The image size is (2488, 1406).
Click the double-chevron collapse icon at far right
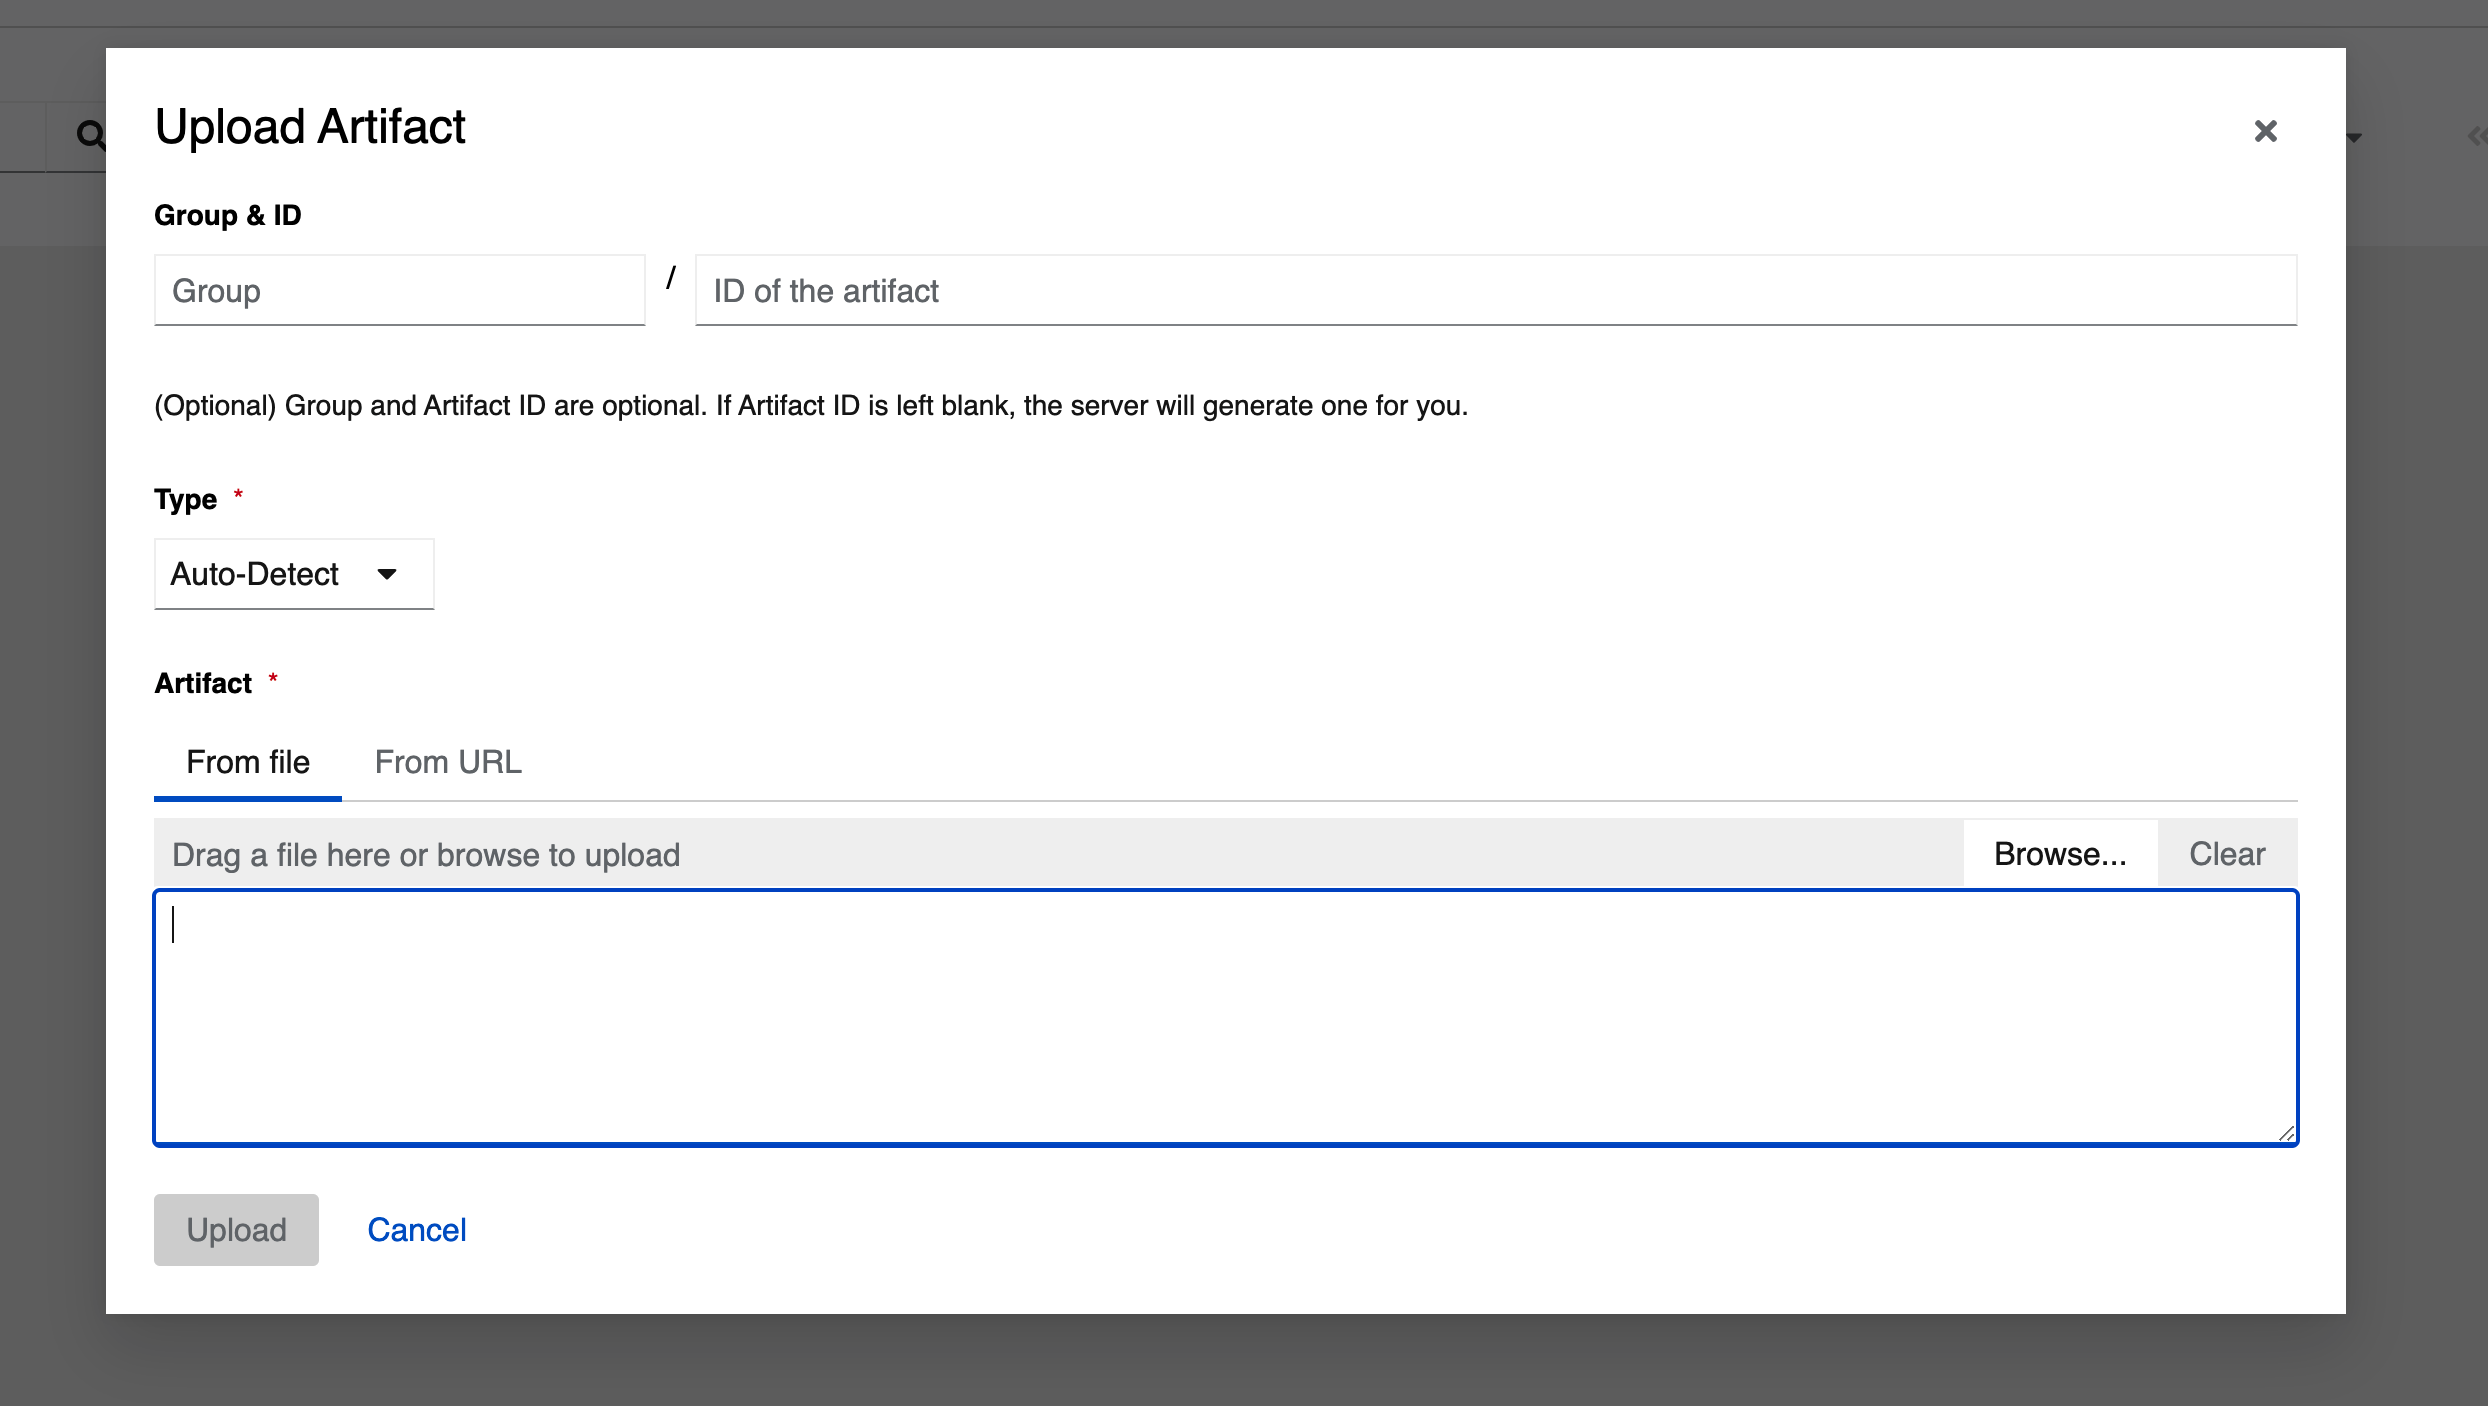coord(2476,136)
